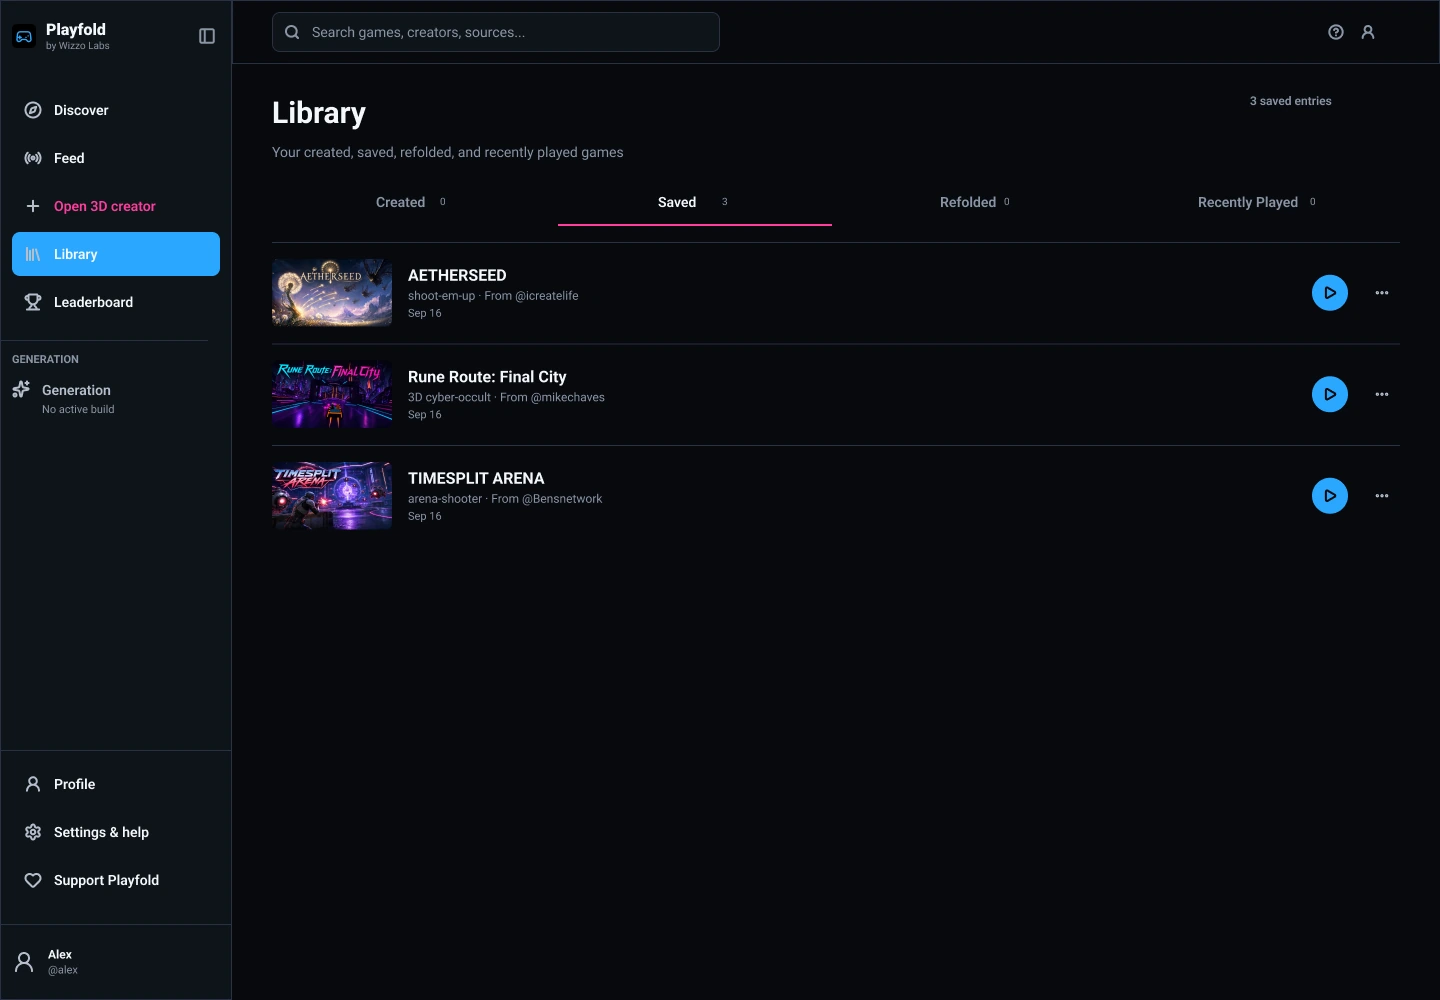Click the Alex user avatar icon

[x=24, y=962]
